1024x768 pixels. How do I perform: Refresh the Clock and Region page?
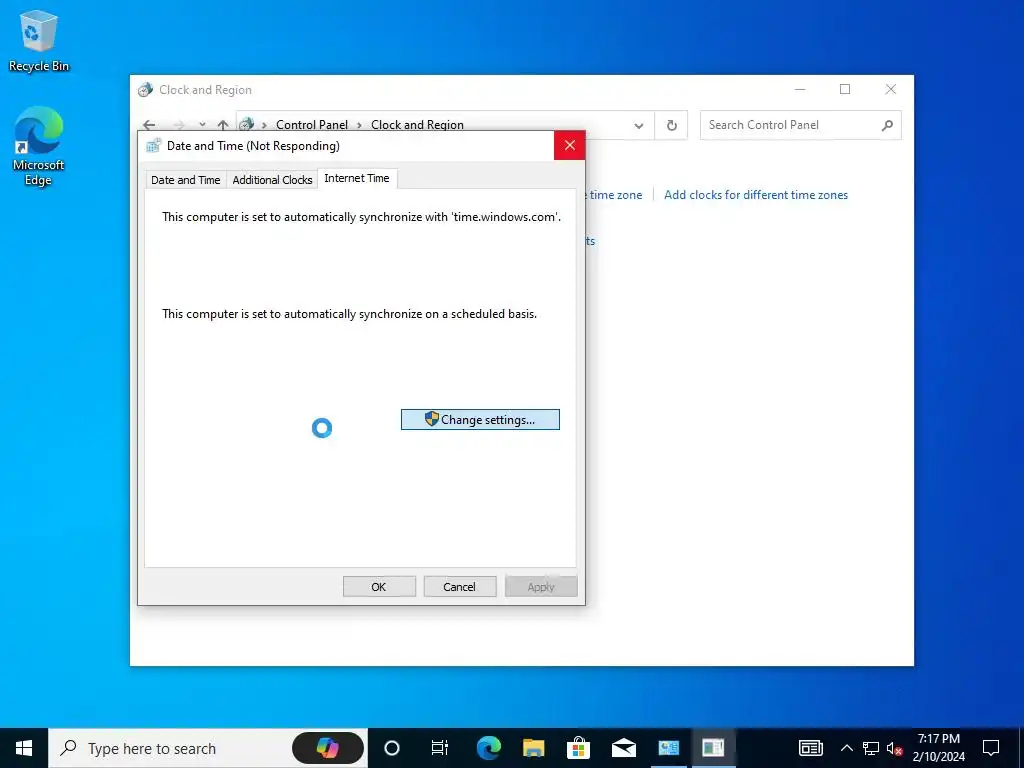pos(671,125)
